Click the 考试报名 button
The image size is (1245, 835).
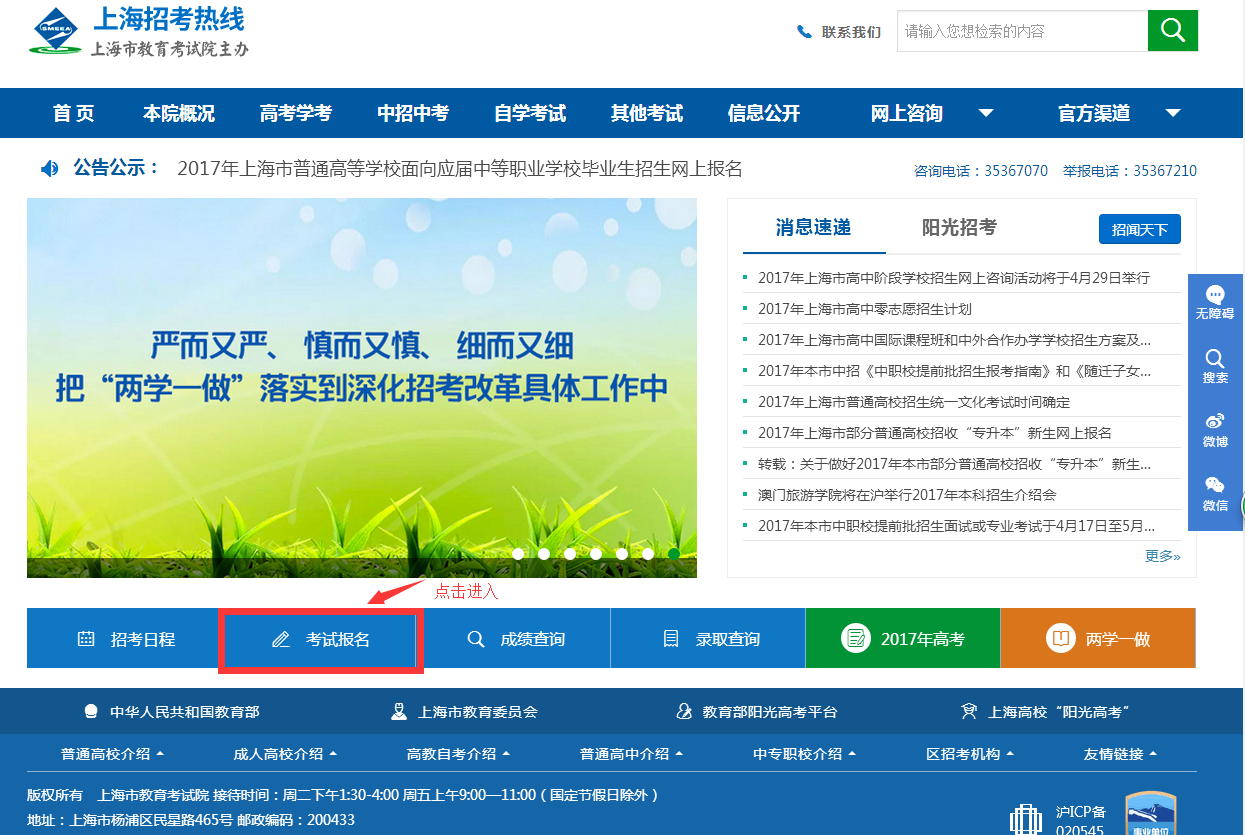321,639
